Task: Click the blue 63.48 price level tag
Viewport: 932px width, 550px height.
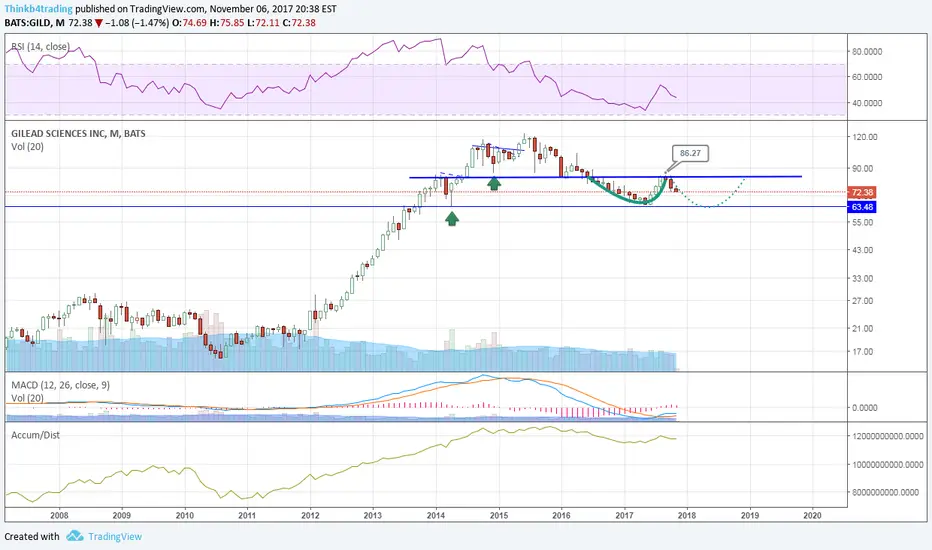Action: (x=862, y=207)
